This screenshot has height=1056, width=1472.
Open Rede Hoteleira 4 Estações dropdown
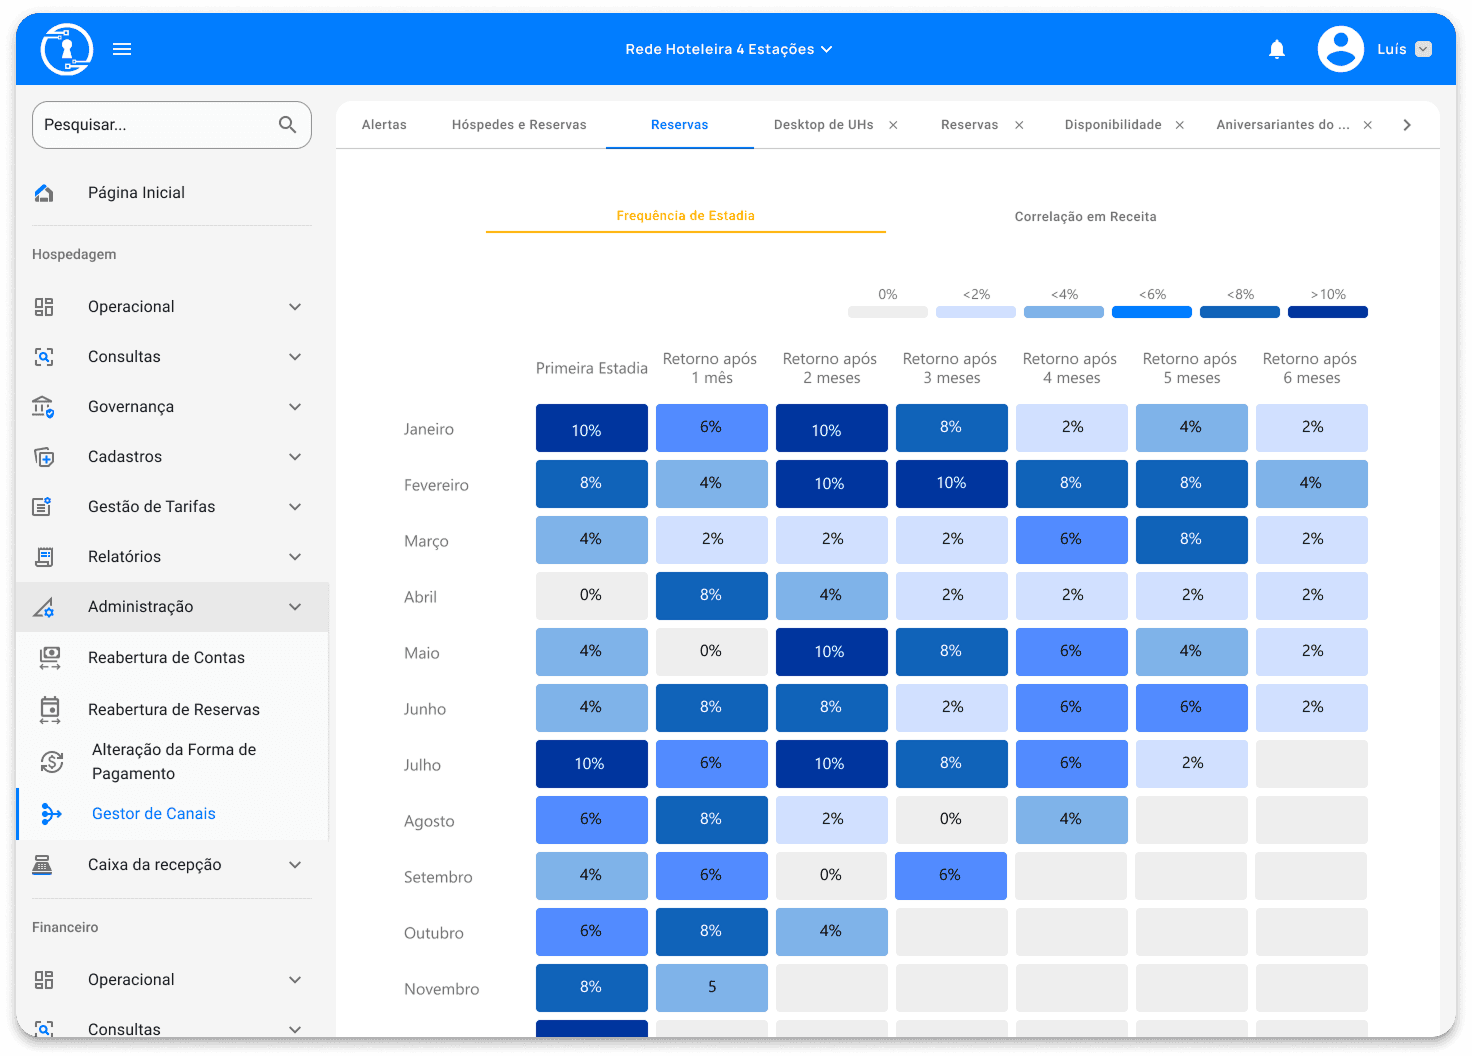pyautogui.click(x=728, y=49)
